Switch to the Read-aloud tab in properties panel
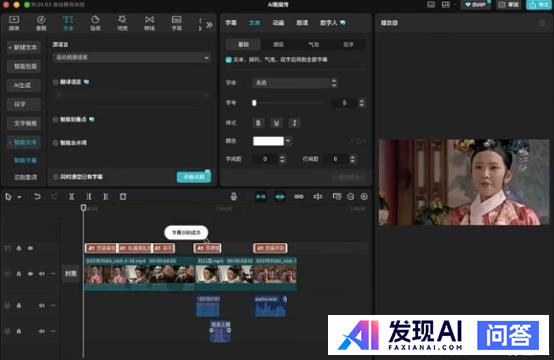 (302, 23)
